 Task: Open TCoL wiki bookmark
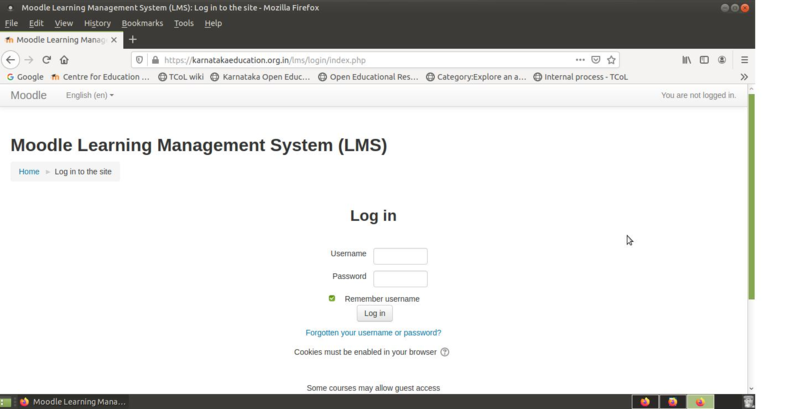tap(181, 76)
